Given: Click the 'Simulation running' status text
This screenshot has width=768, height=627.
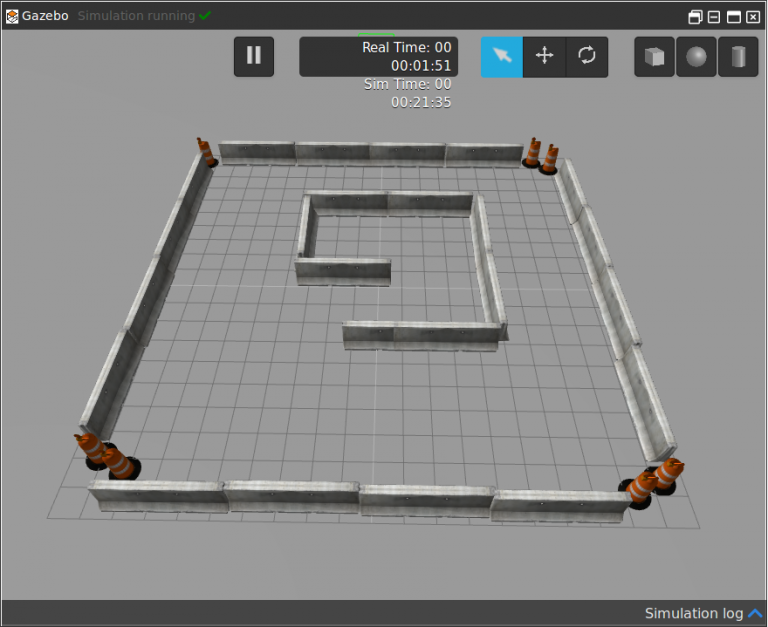Looking at the screenshot, I should [136, 16].
